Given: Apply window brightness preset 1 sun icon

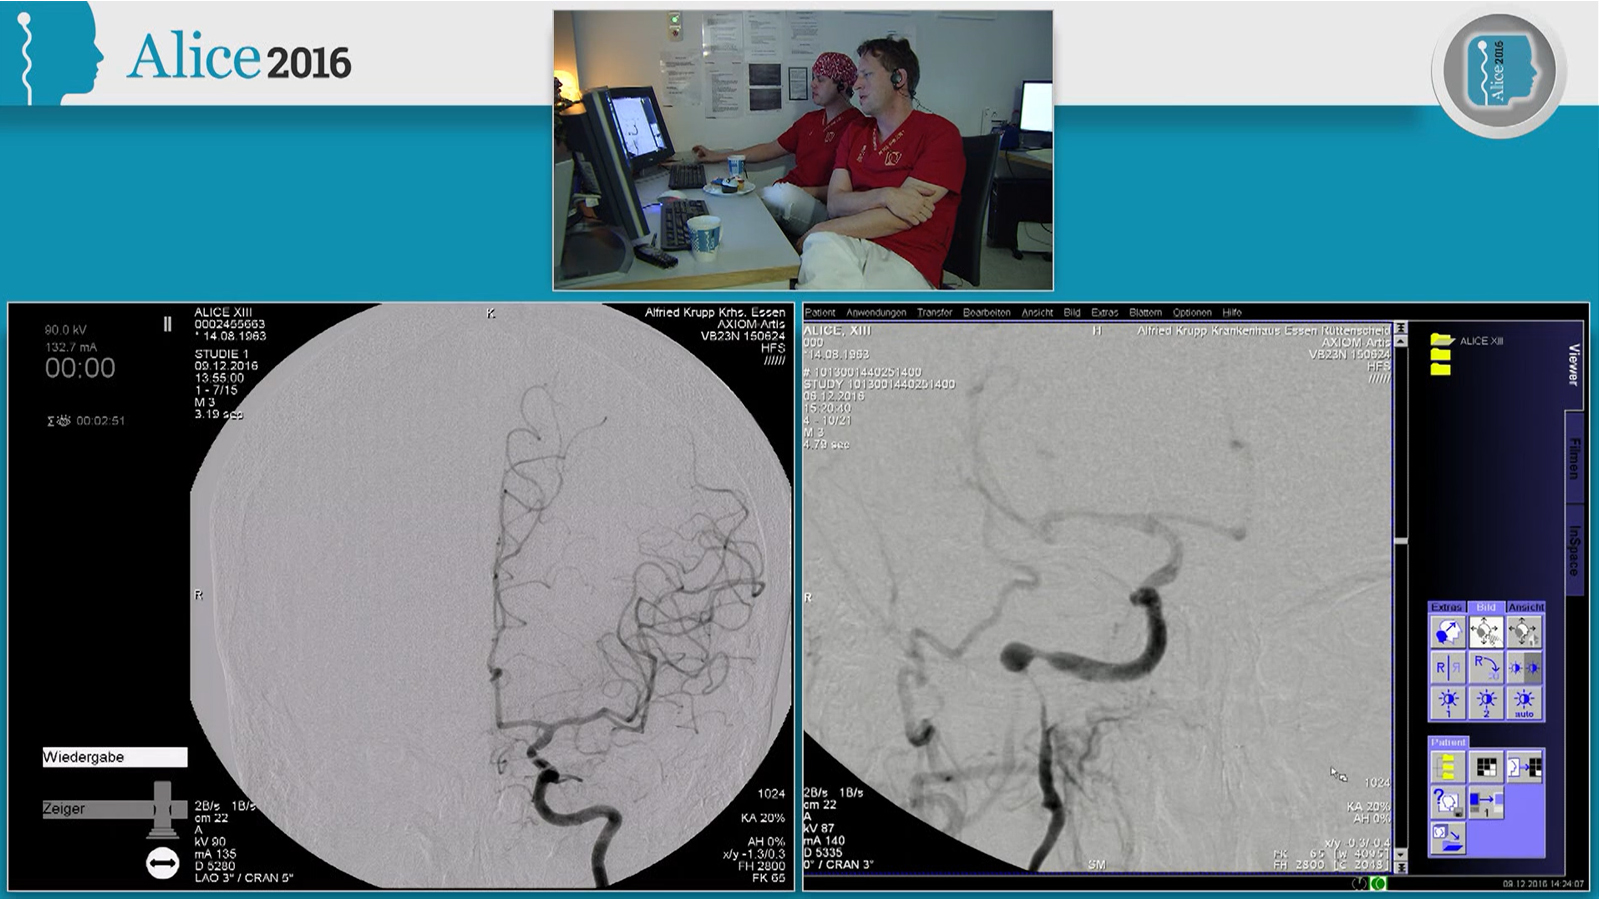Looking at the screenshot, I should (1447, 702).
